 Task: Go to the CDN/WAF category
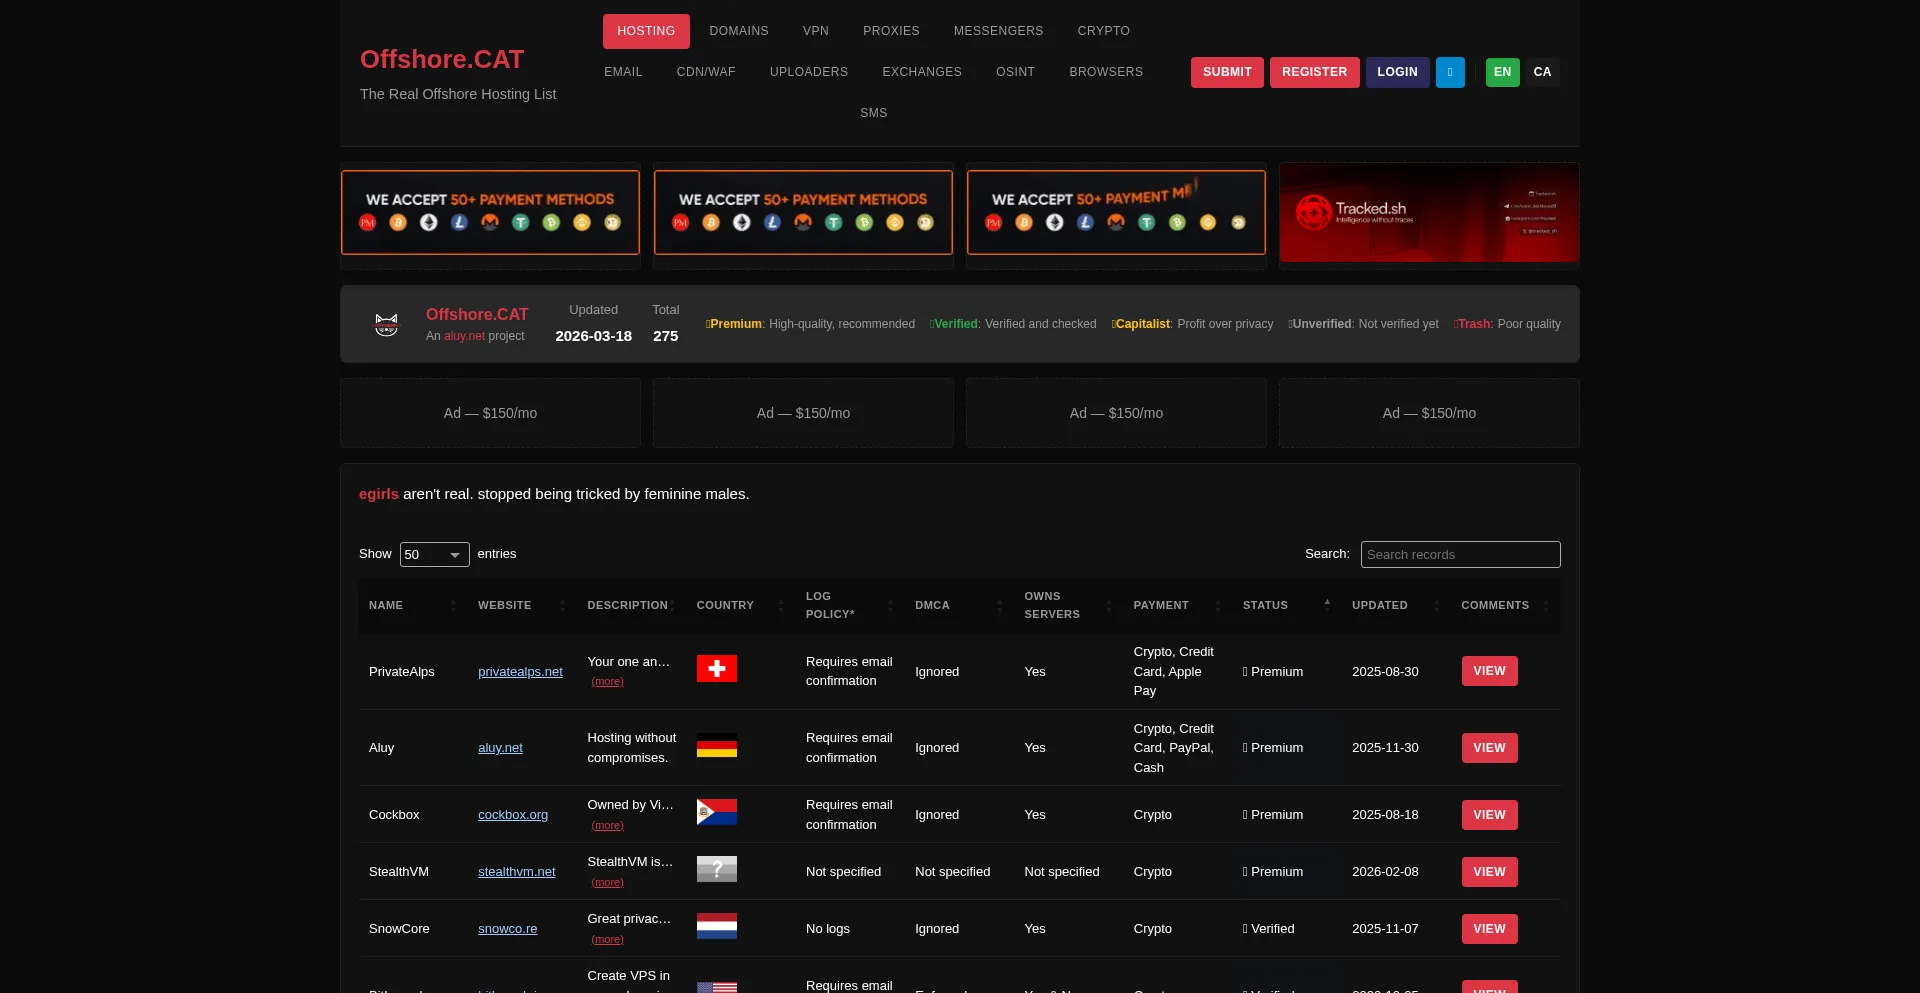point(706,72)
